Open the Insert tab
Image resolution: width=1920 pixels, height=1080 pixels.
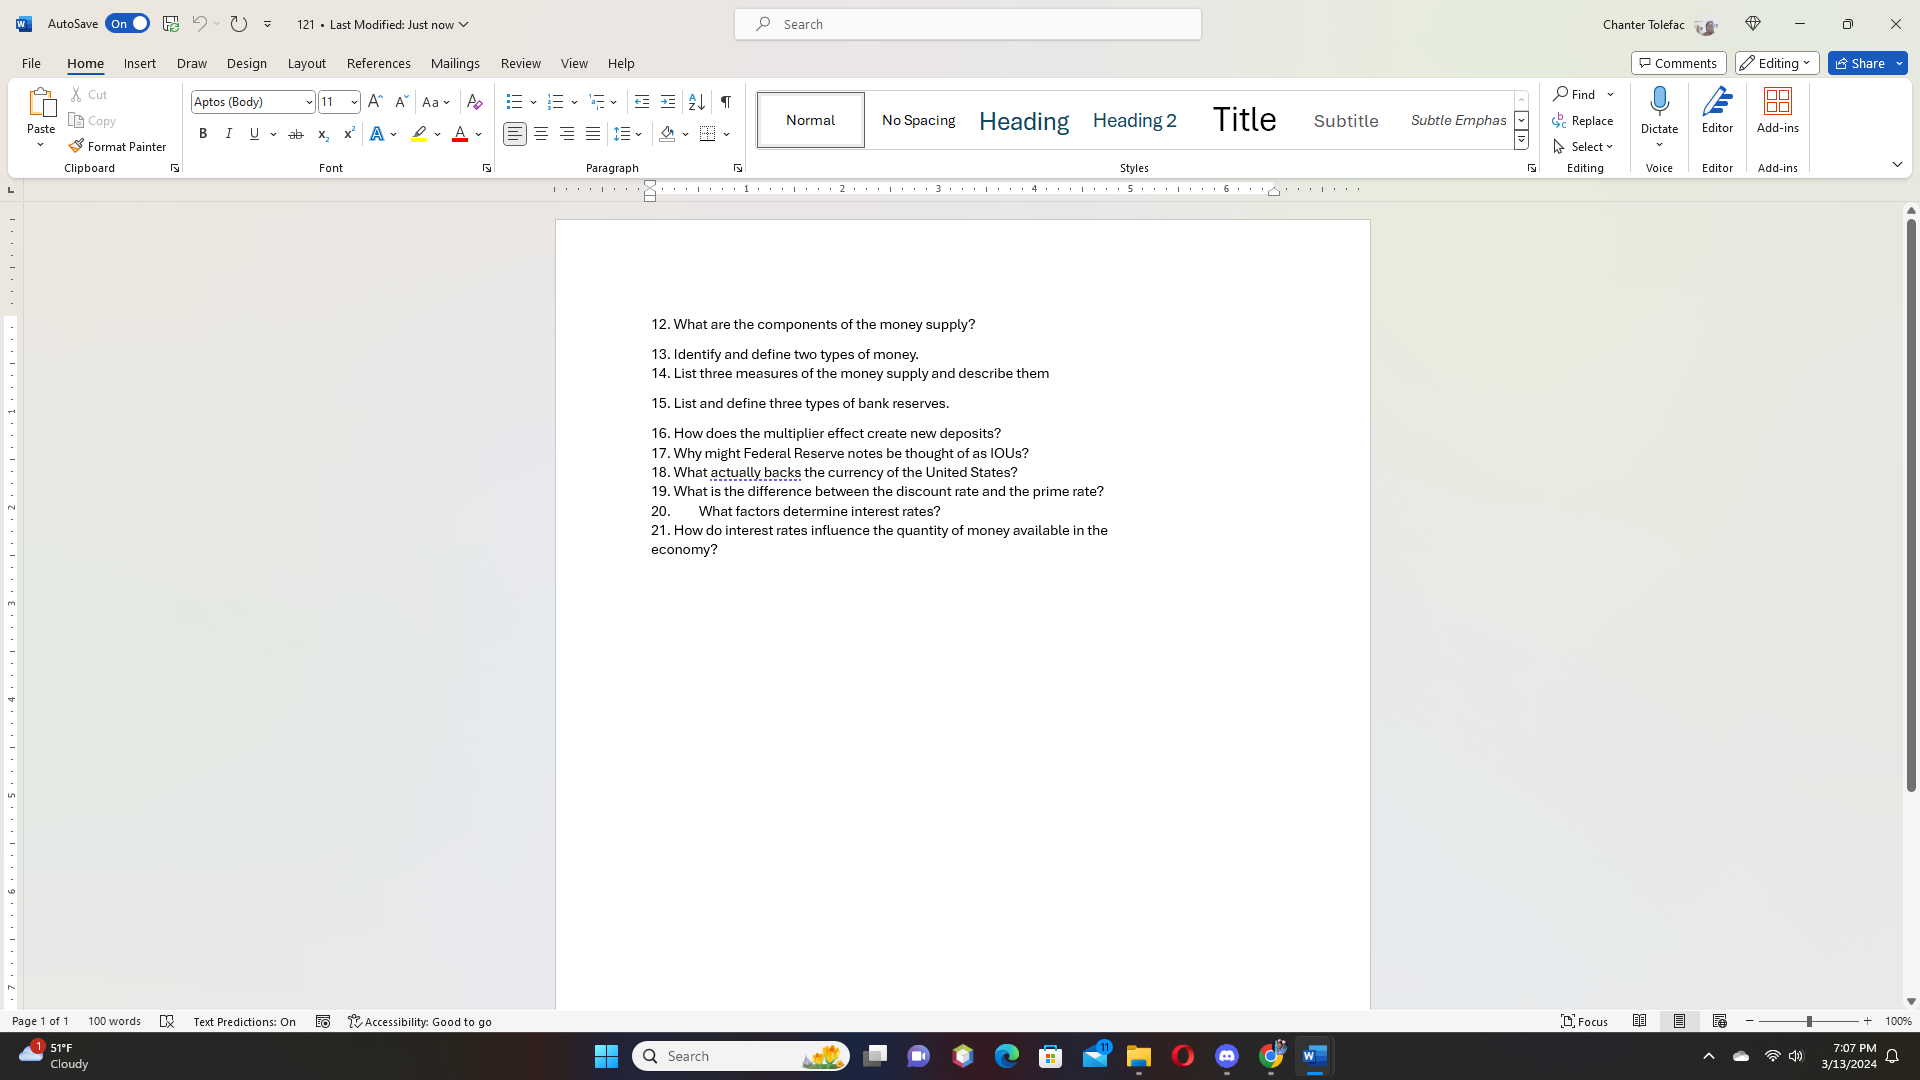139,63
